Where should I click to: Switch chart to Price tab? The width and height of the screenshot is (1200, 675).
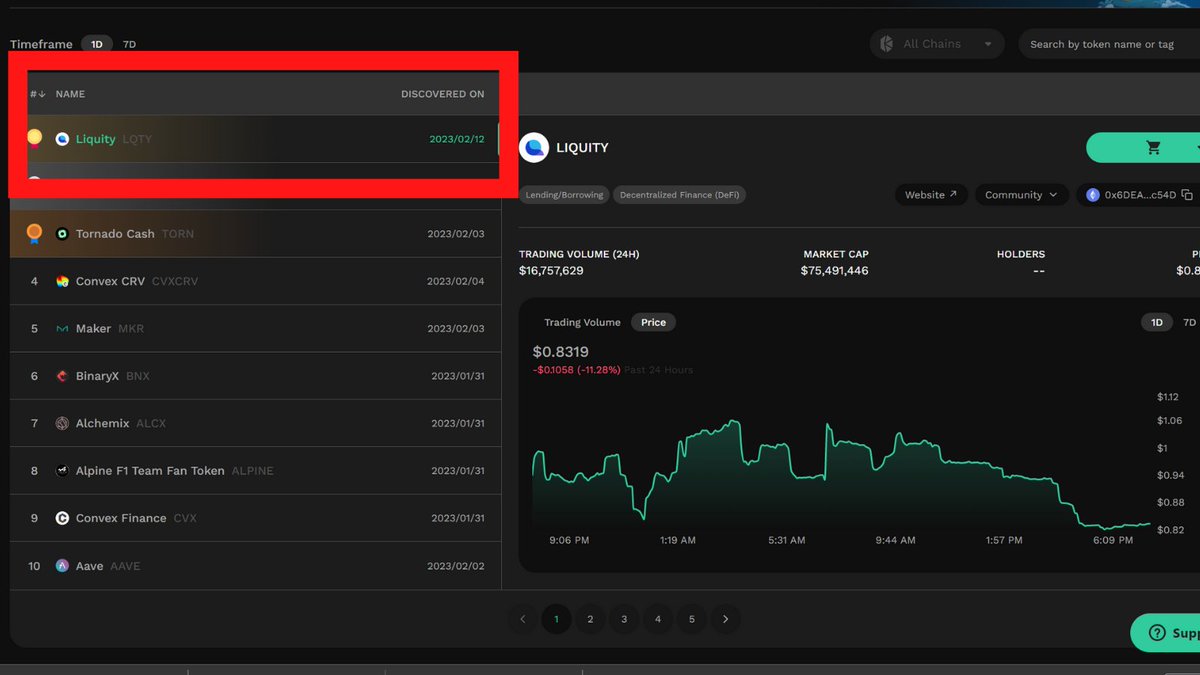pyautogui.click(x=653, y=322)
